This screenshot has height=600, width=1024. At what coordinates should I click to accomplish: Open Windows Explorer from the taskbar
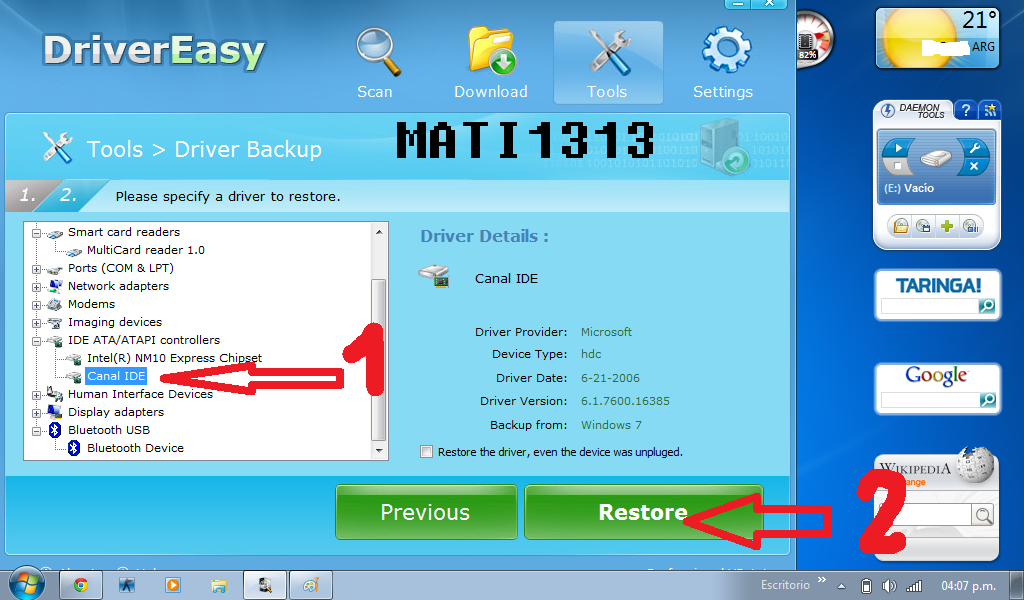tap(218, 585)
